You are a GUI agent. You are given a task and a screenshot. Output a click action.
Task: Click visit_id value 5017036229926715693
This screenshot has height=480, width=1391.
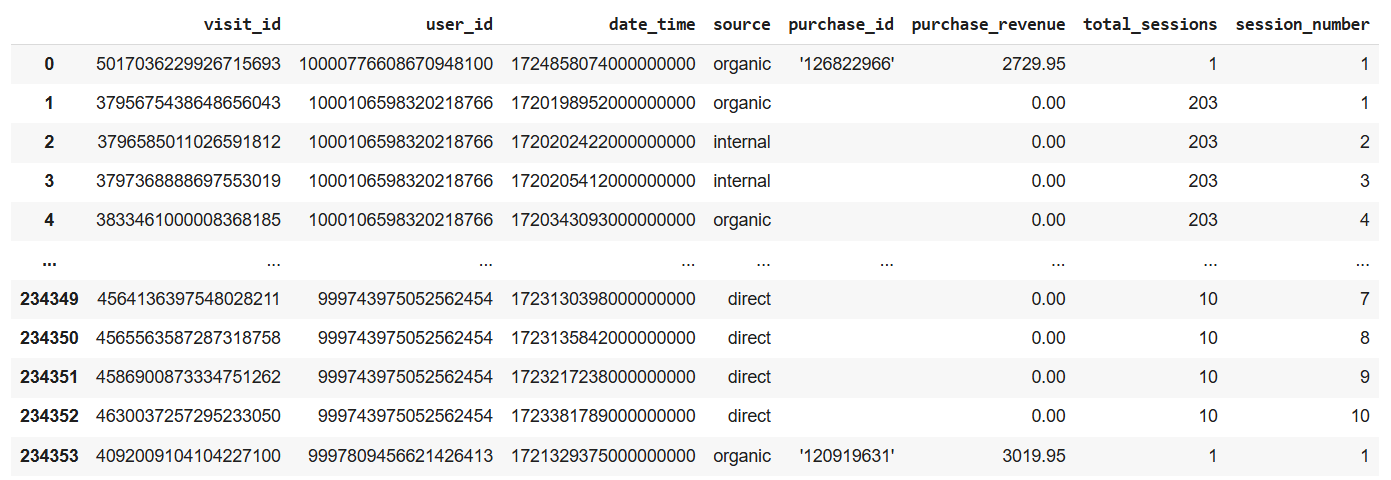(188, 64)
